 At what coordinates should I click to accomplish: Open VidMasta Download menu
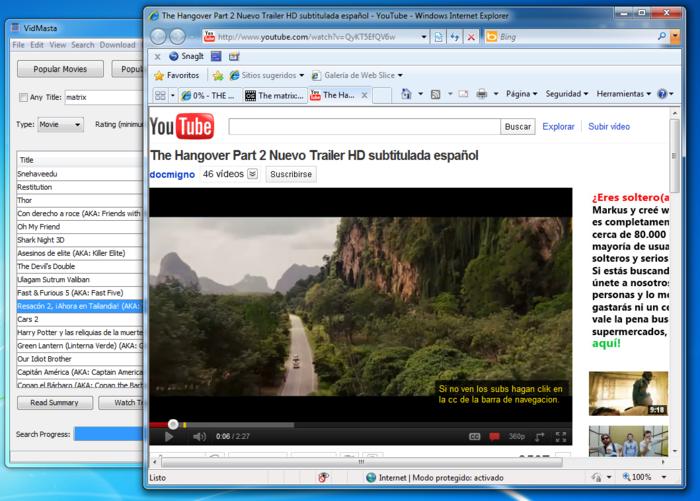(x=117, y=45)
